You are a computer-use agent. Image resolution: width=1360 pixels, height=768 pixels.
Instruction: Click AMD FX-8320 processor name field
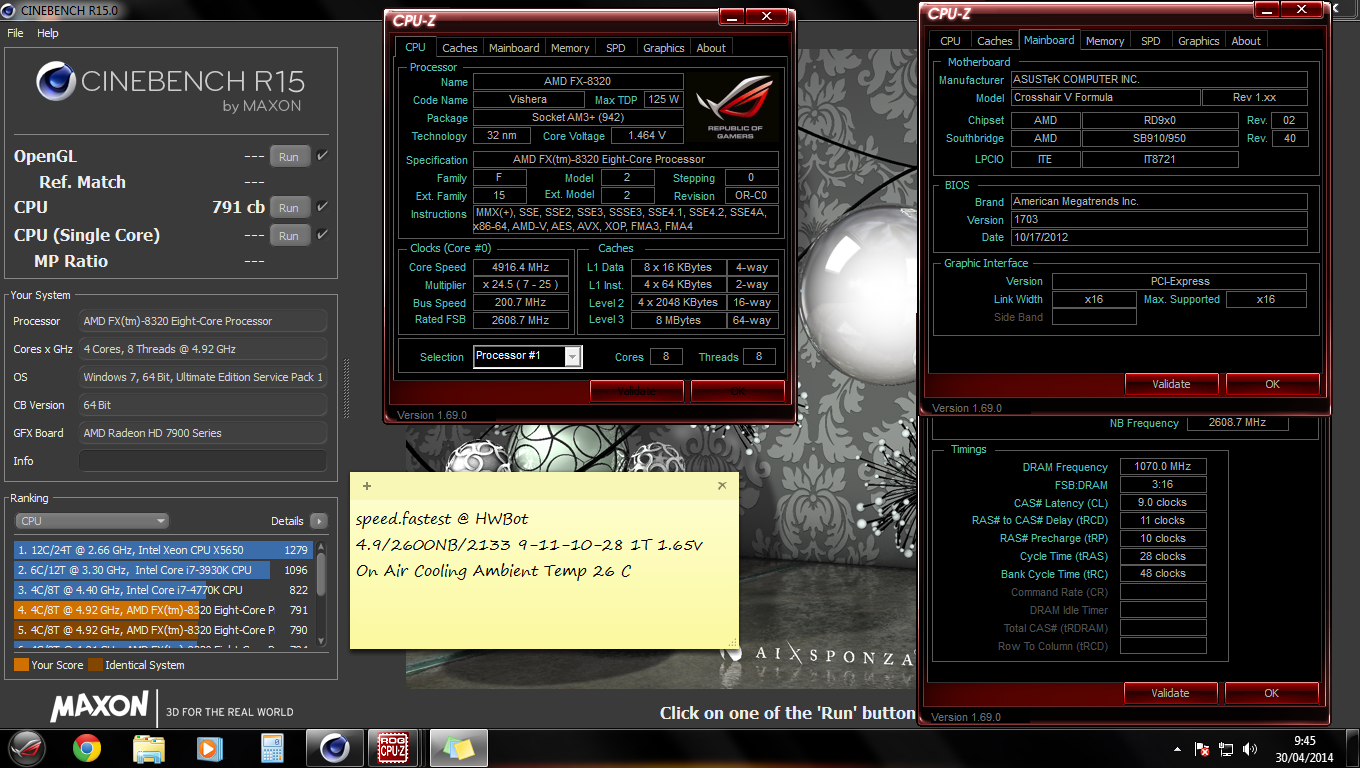coord(578,82)
